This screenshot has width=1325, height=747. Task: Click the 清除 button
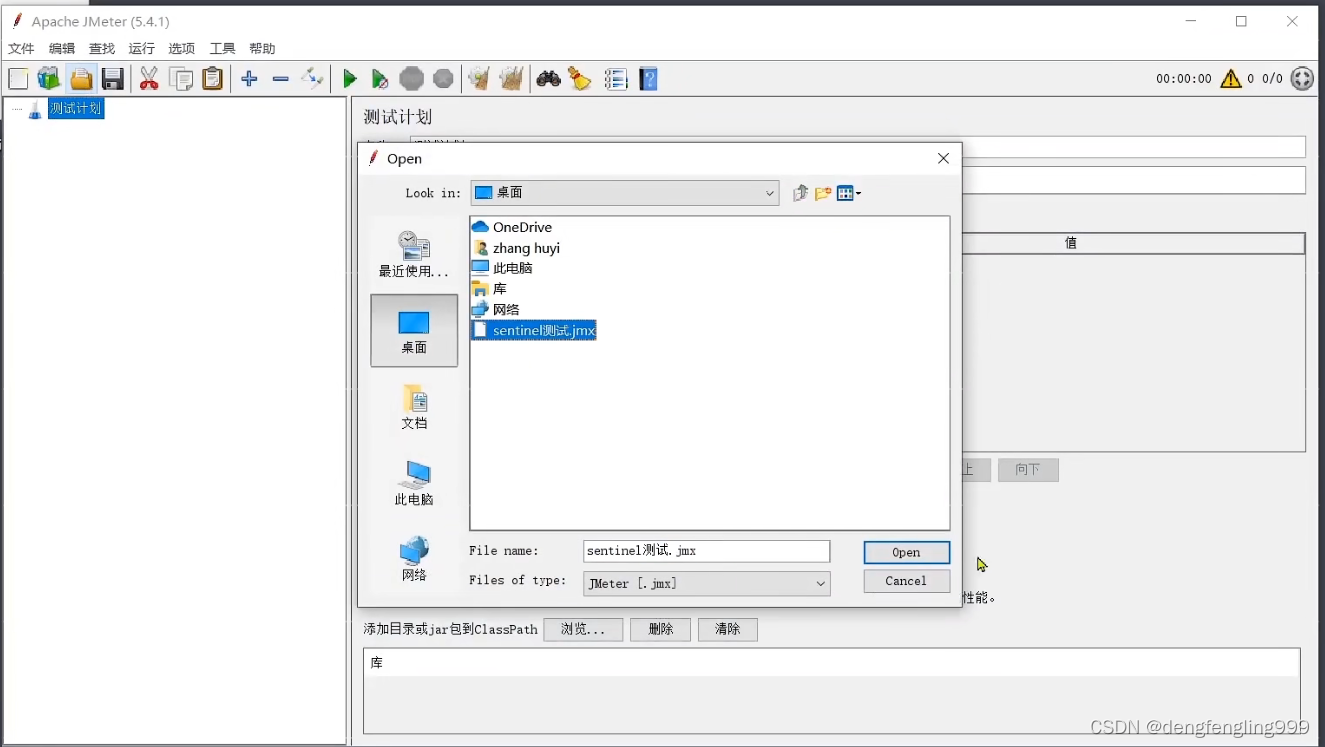727,629
